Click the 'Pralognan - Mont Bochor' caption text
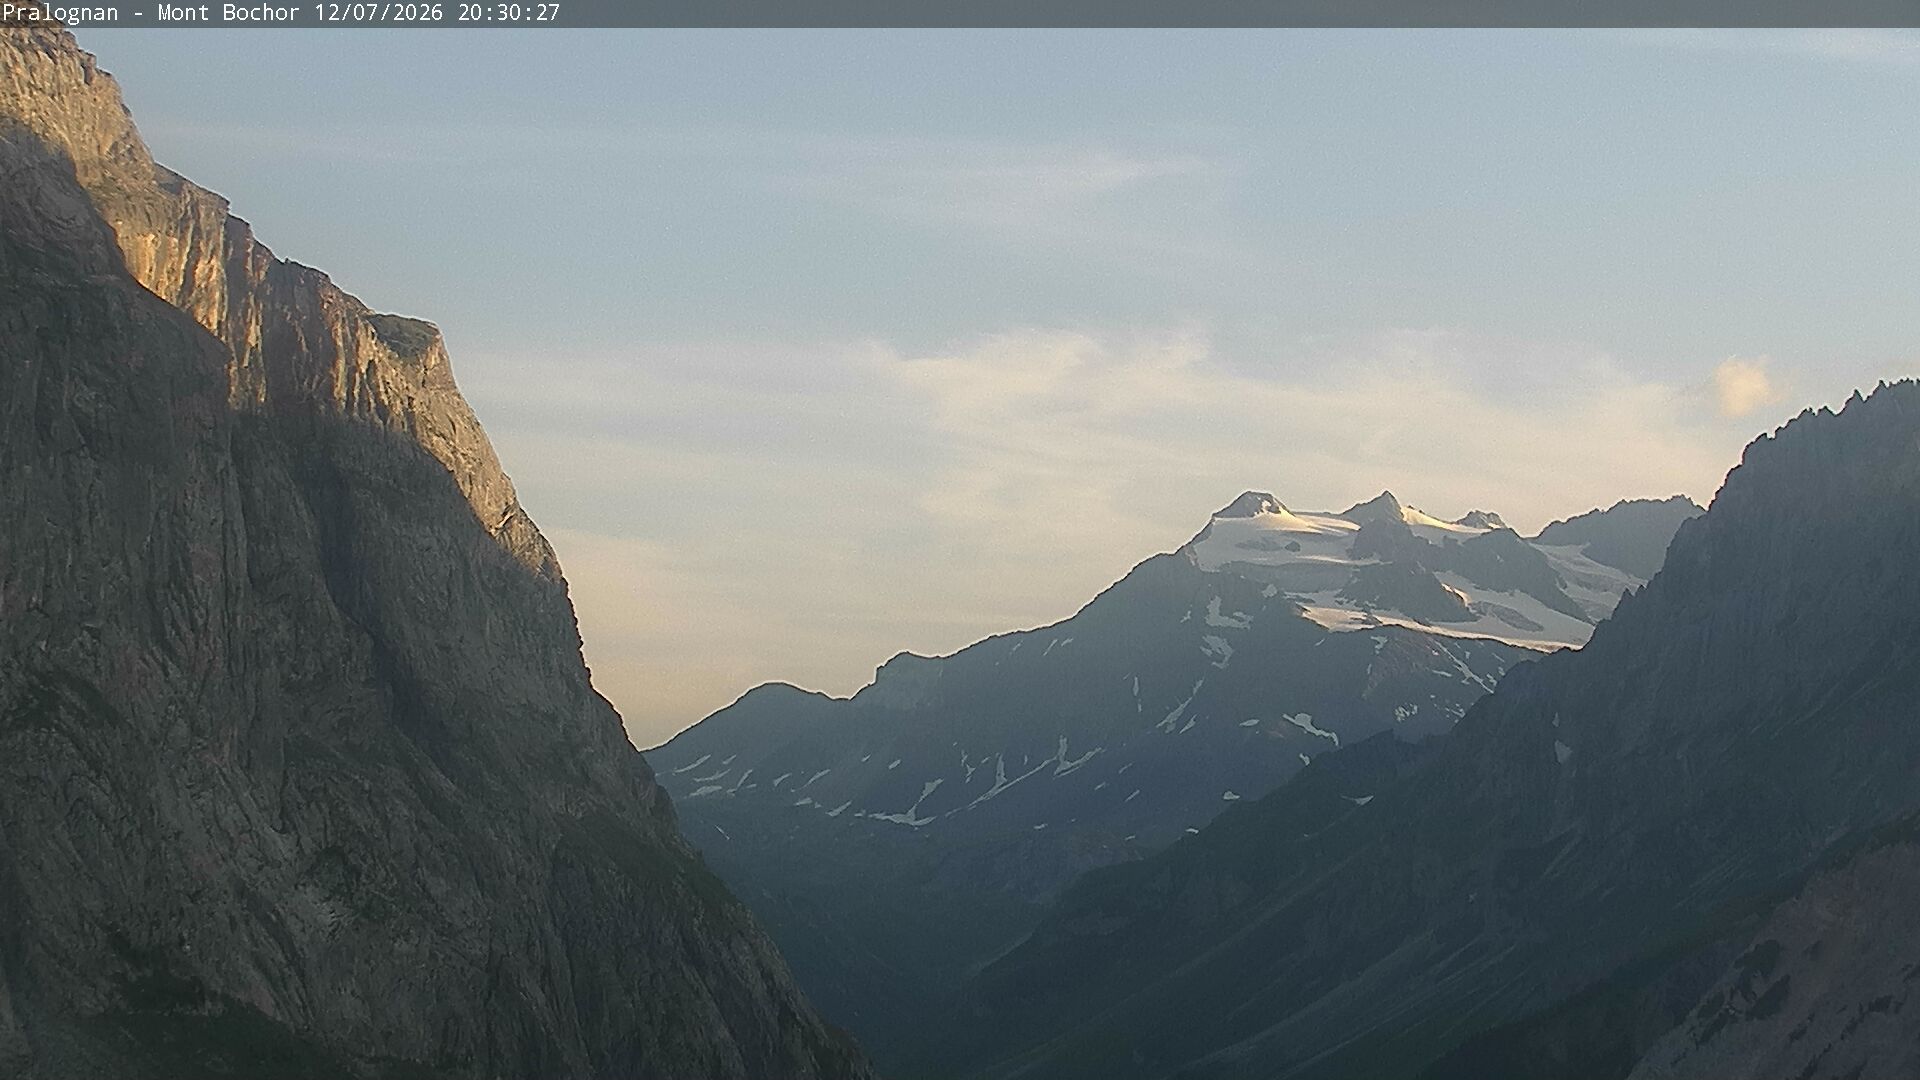This screenshot has width=1920, height=1080. [151, 13]
